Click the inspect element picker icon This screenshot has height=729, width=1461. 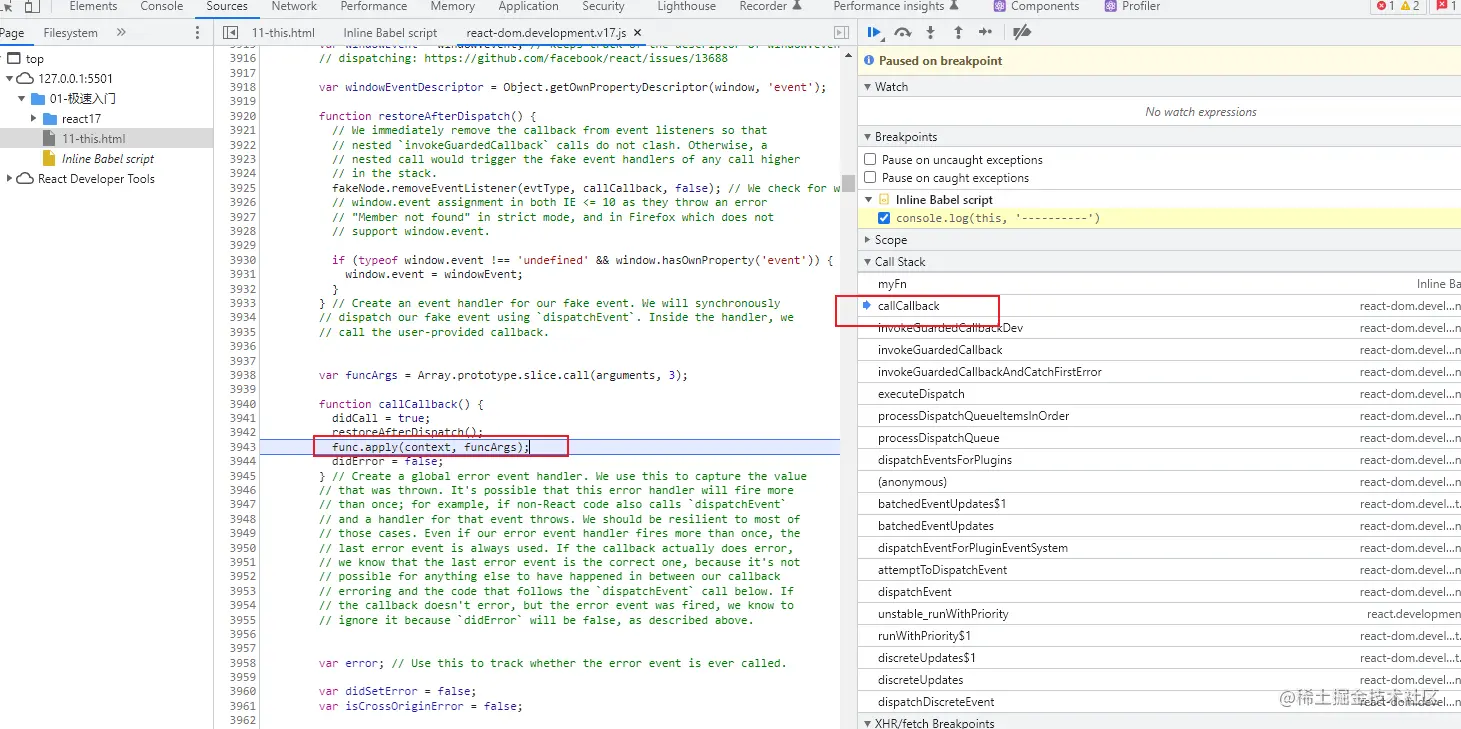tap(6, 6)
